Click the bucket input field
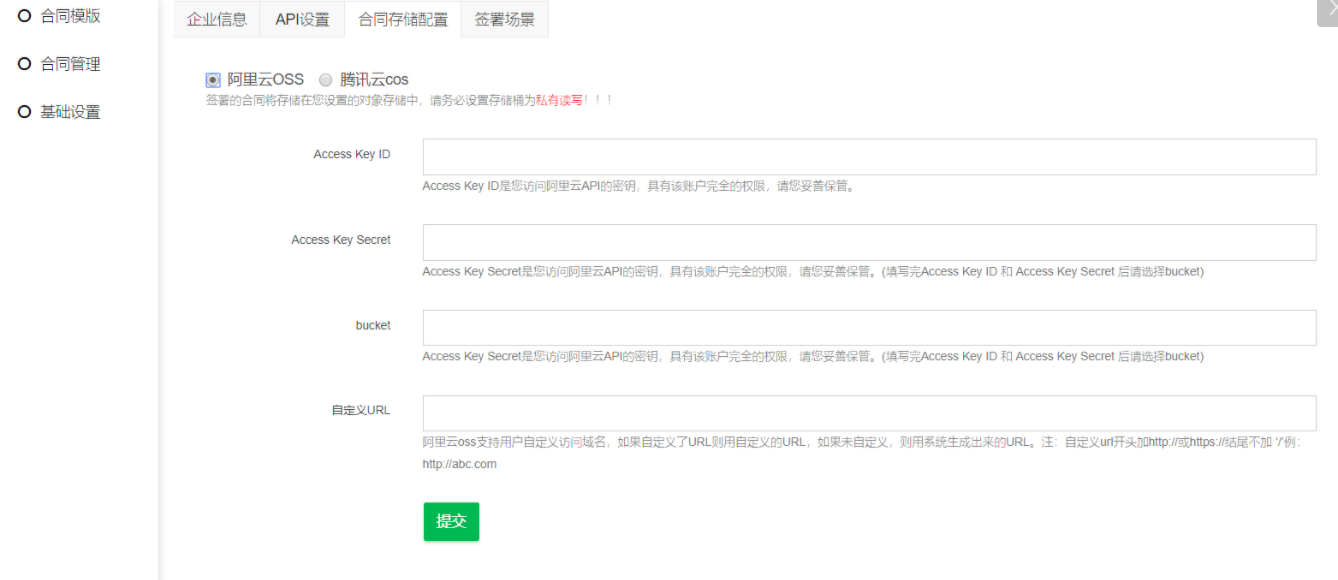This screenshot has width=1338, height=580. [869, 328]
